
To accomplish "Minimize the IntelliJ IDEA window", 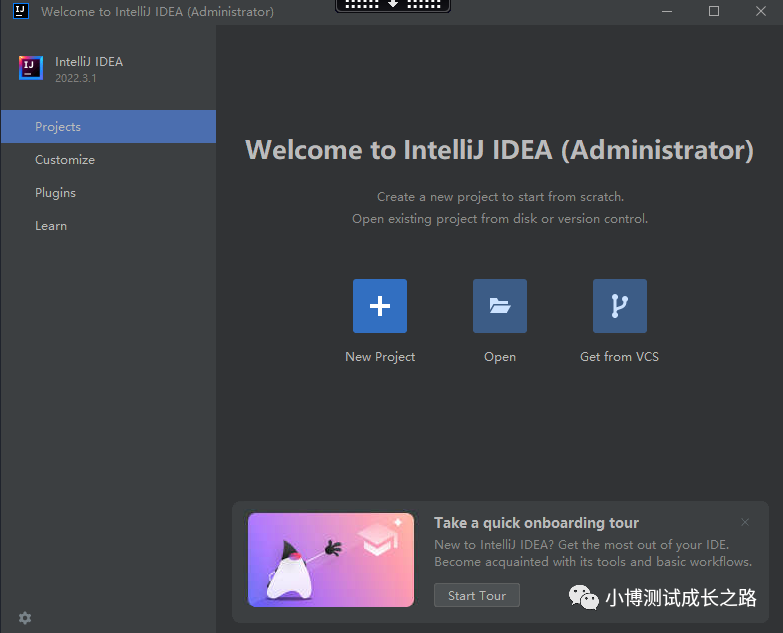I will (x=667, y=11).
